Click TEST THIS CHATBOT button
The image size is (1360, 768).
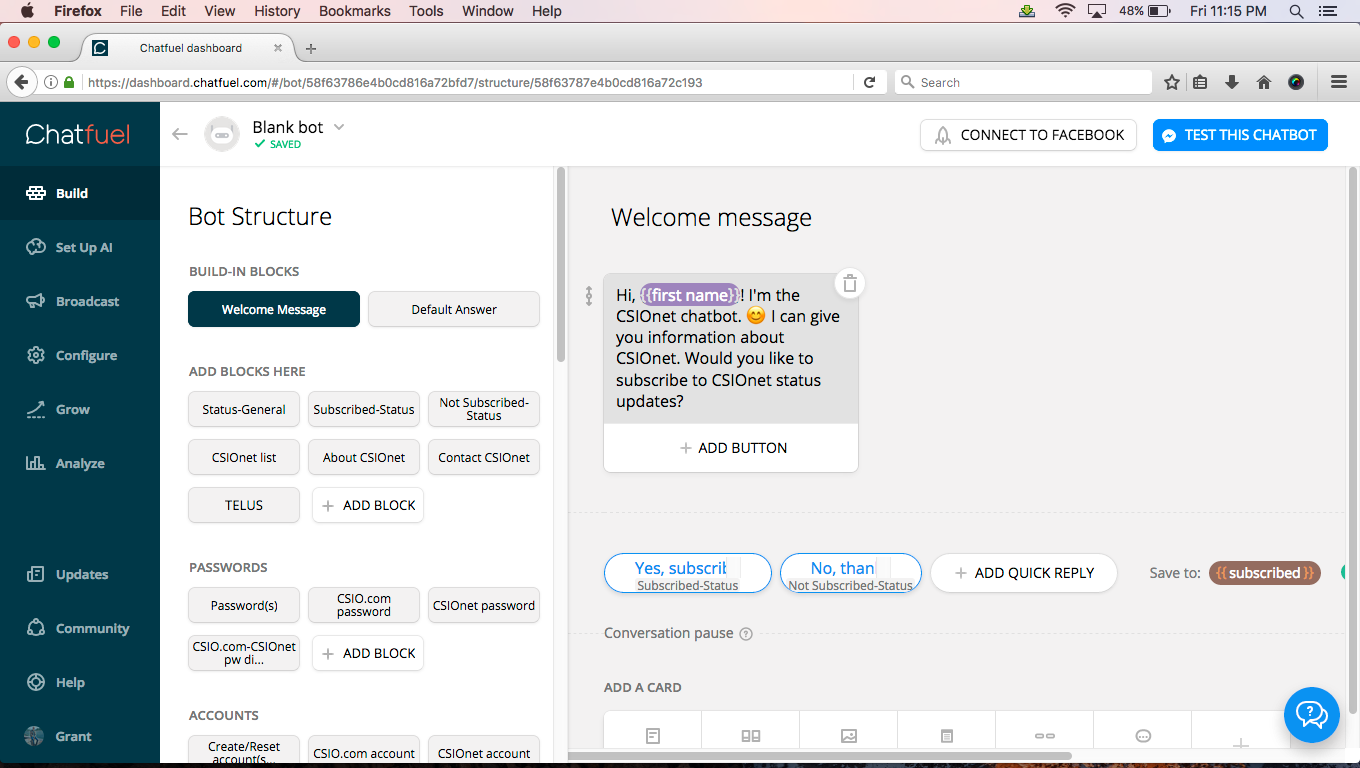tap(1240, 135)
